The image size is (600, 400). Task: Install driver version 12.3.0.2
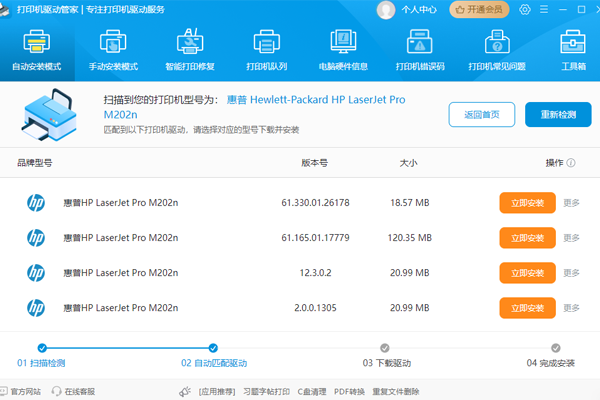(527, 273)
